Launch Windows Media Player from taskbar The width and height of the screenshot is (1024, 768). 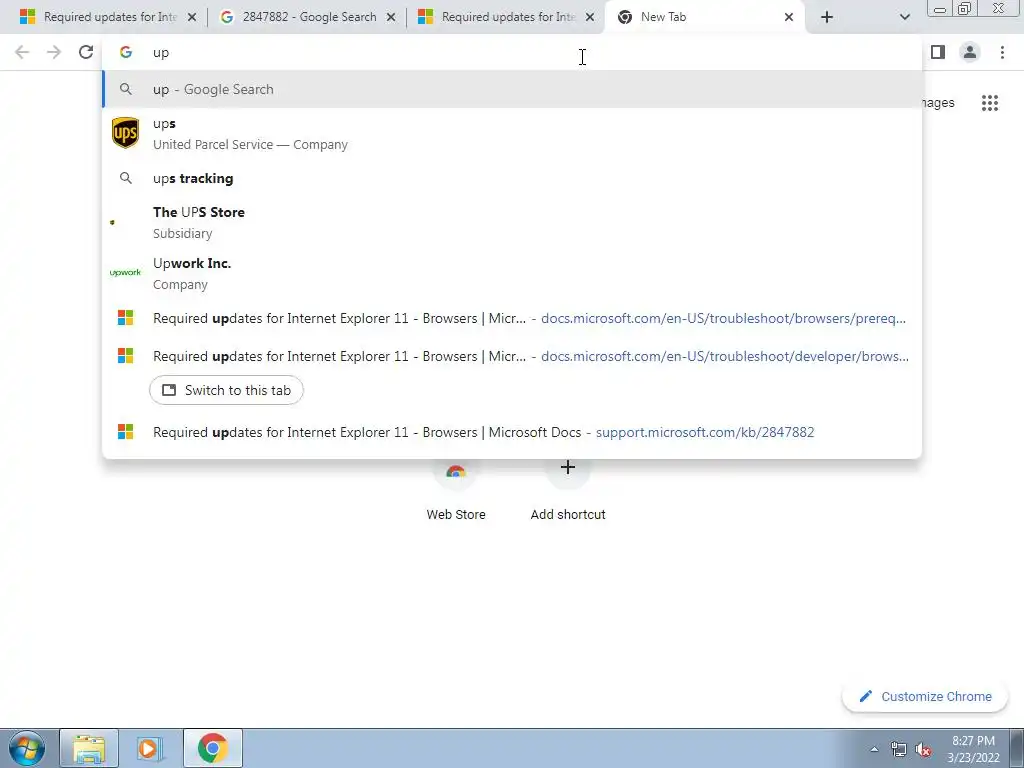(x=151, y=748)
